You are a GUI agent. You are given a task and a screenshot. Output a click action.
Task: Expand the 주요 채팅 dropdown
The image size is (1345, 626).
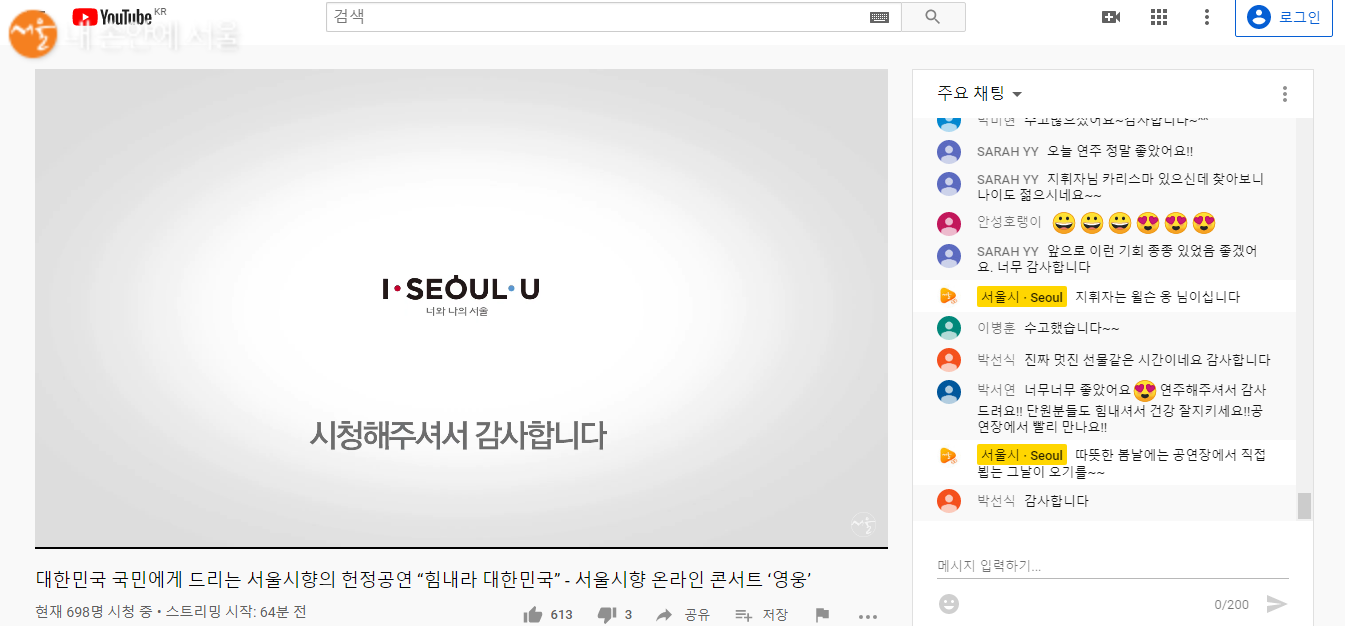[x=980, y=94]
